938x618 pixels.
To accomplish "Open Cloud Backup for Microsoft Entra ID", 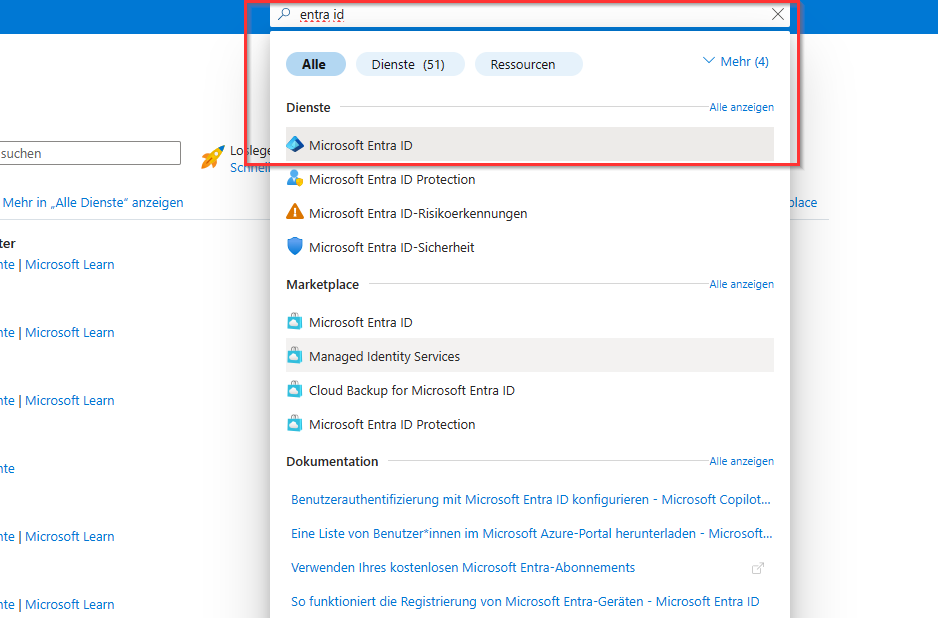I will point(529,390).
